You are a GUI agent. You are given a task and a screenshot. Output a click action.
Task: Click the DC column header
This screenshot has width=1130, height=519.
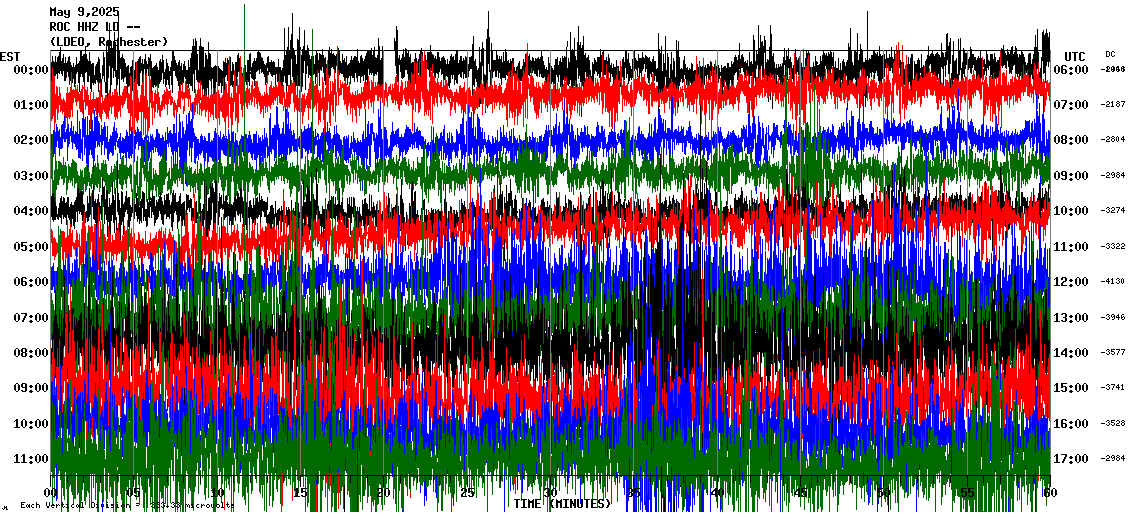(x=1110, y=54)
